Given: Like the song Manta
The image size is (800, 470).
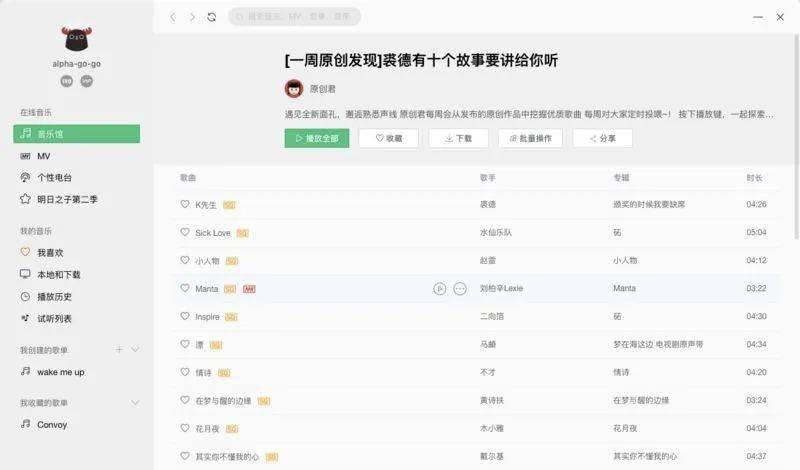Looking at the screenshot, I should click(185, 288).
